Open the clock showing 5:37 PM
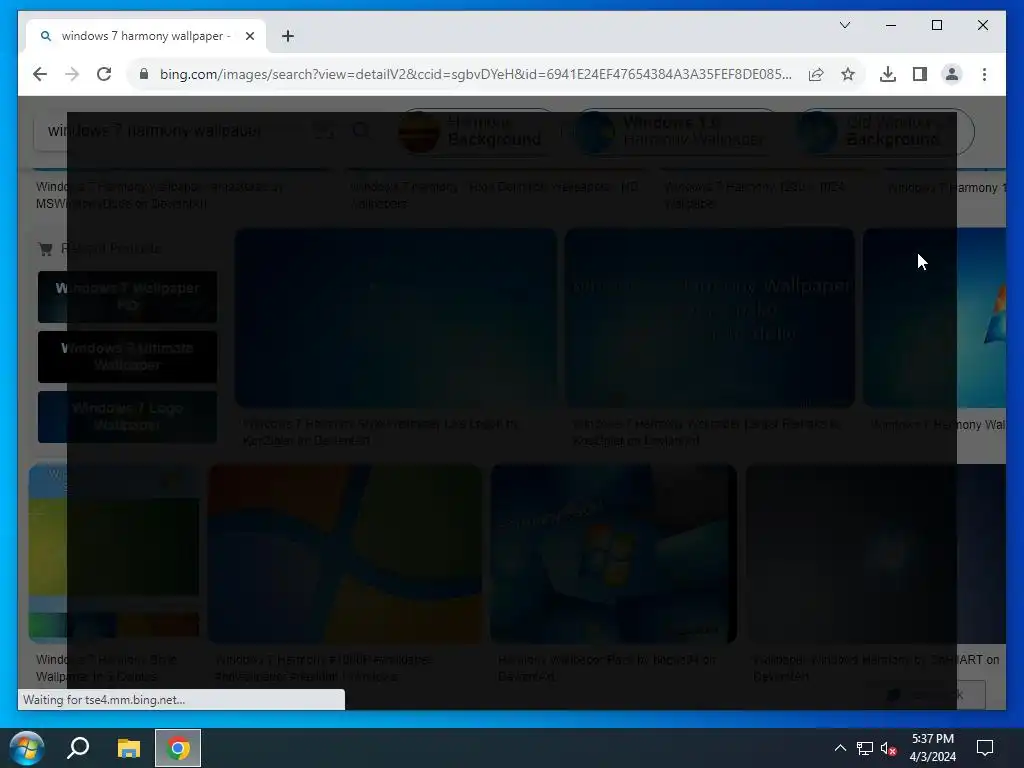 click(933, 748)
